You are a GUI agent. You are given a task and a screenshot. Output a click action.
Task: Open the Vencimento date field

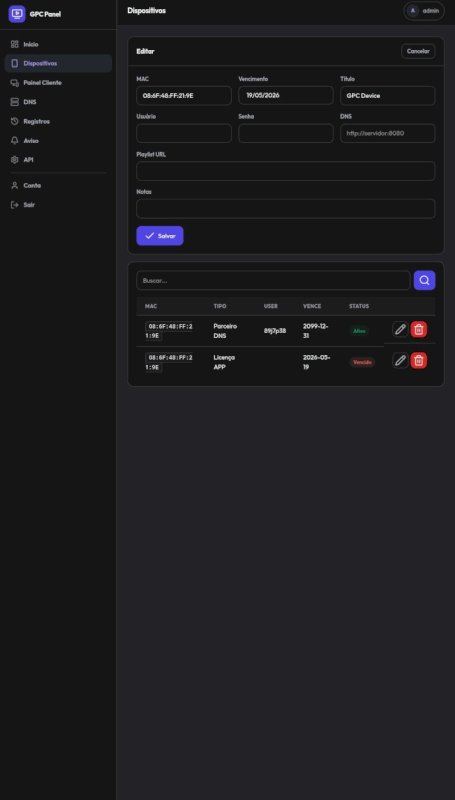[286, 95]
